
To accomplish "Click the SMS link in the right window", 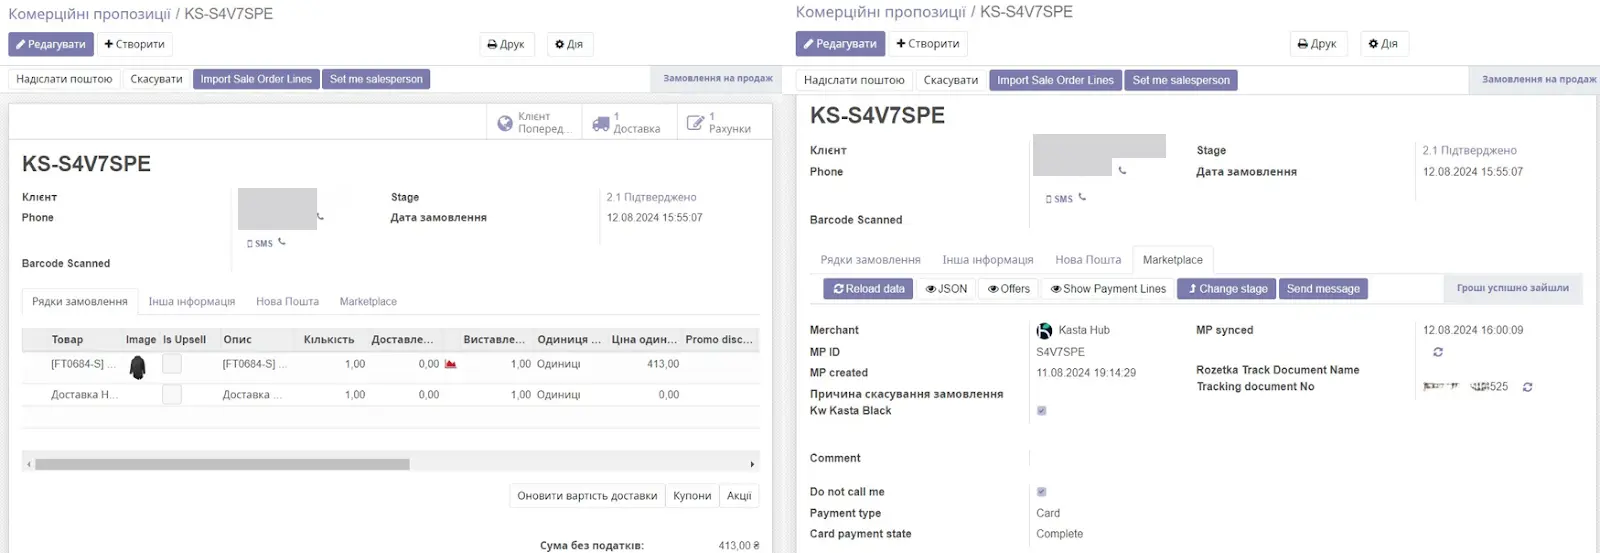I will coord(1059,199).
